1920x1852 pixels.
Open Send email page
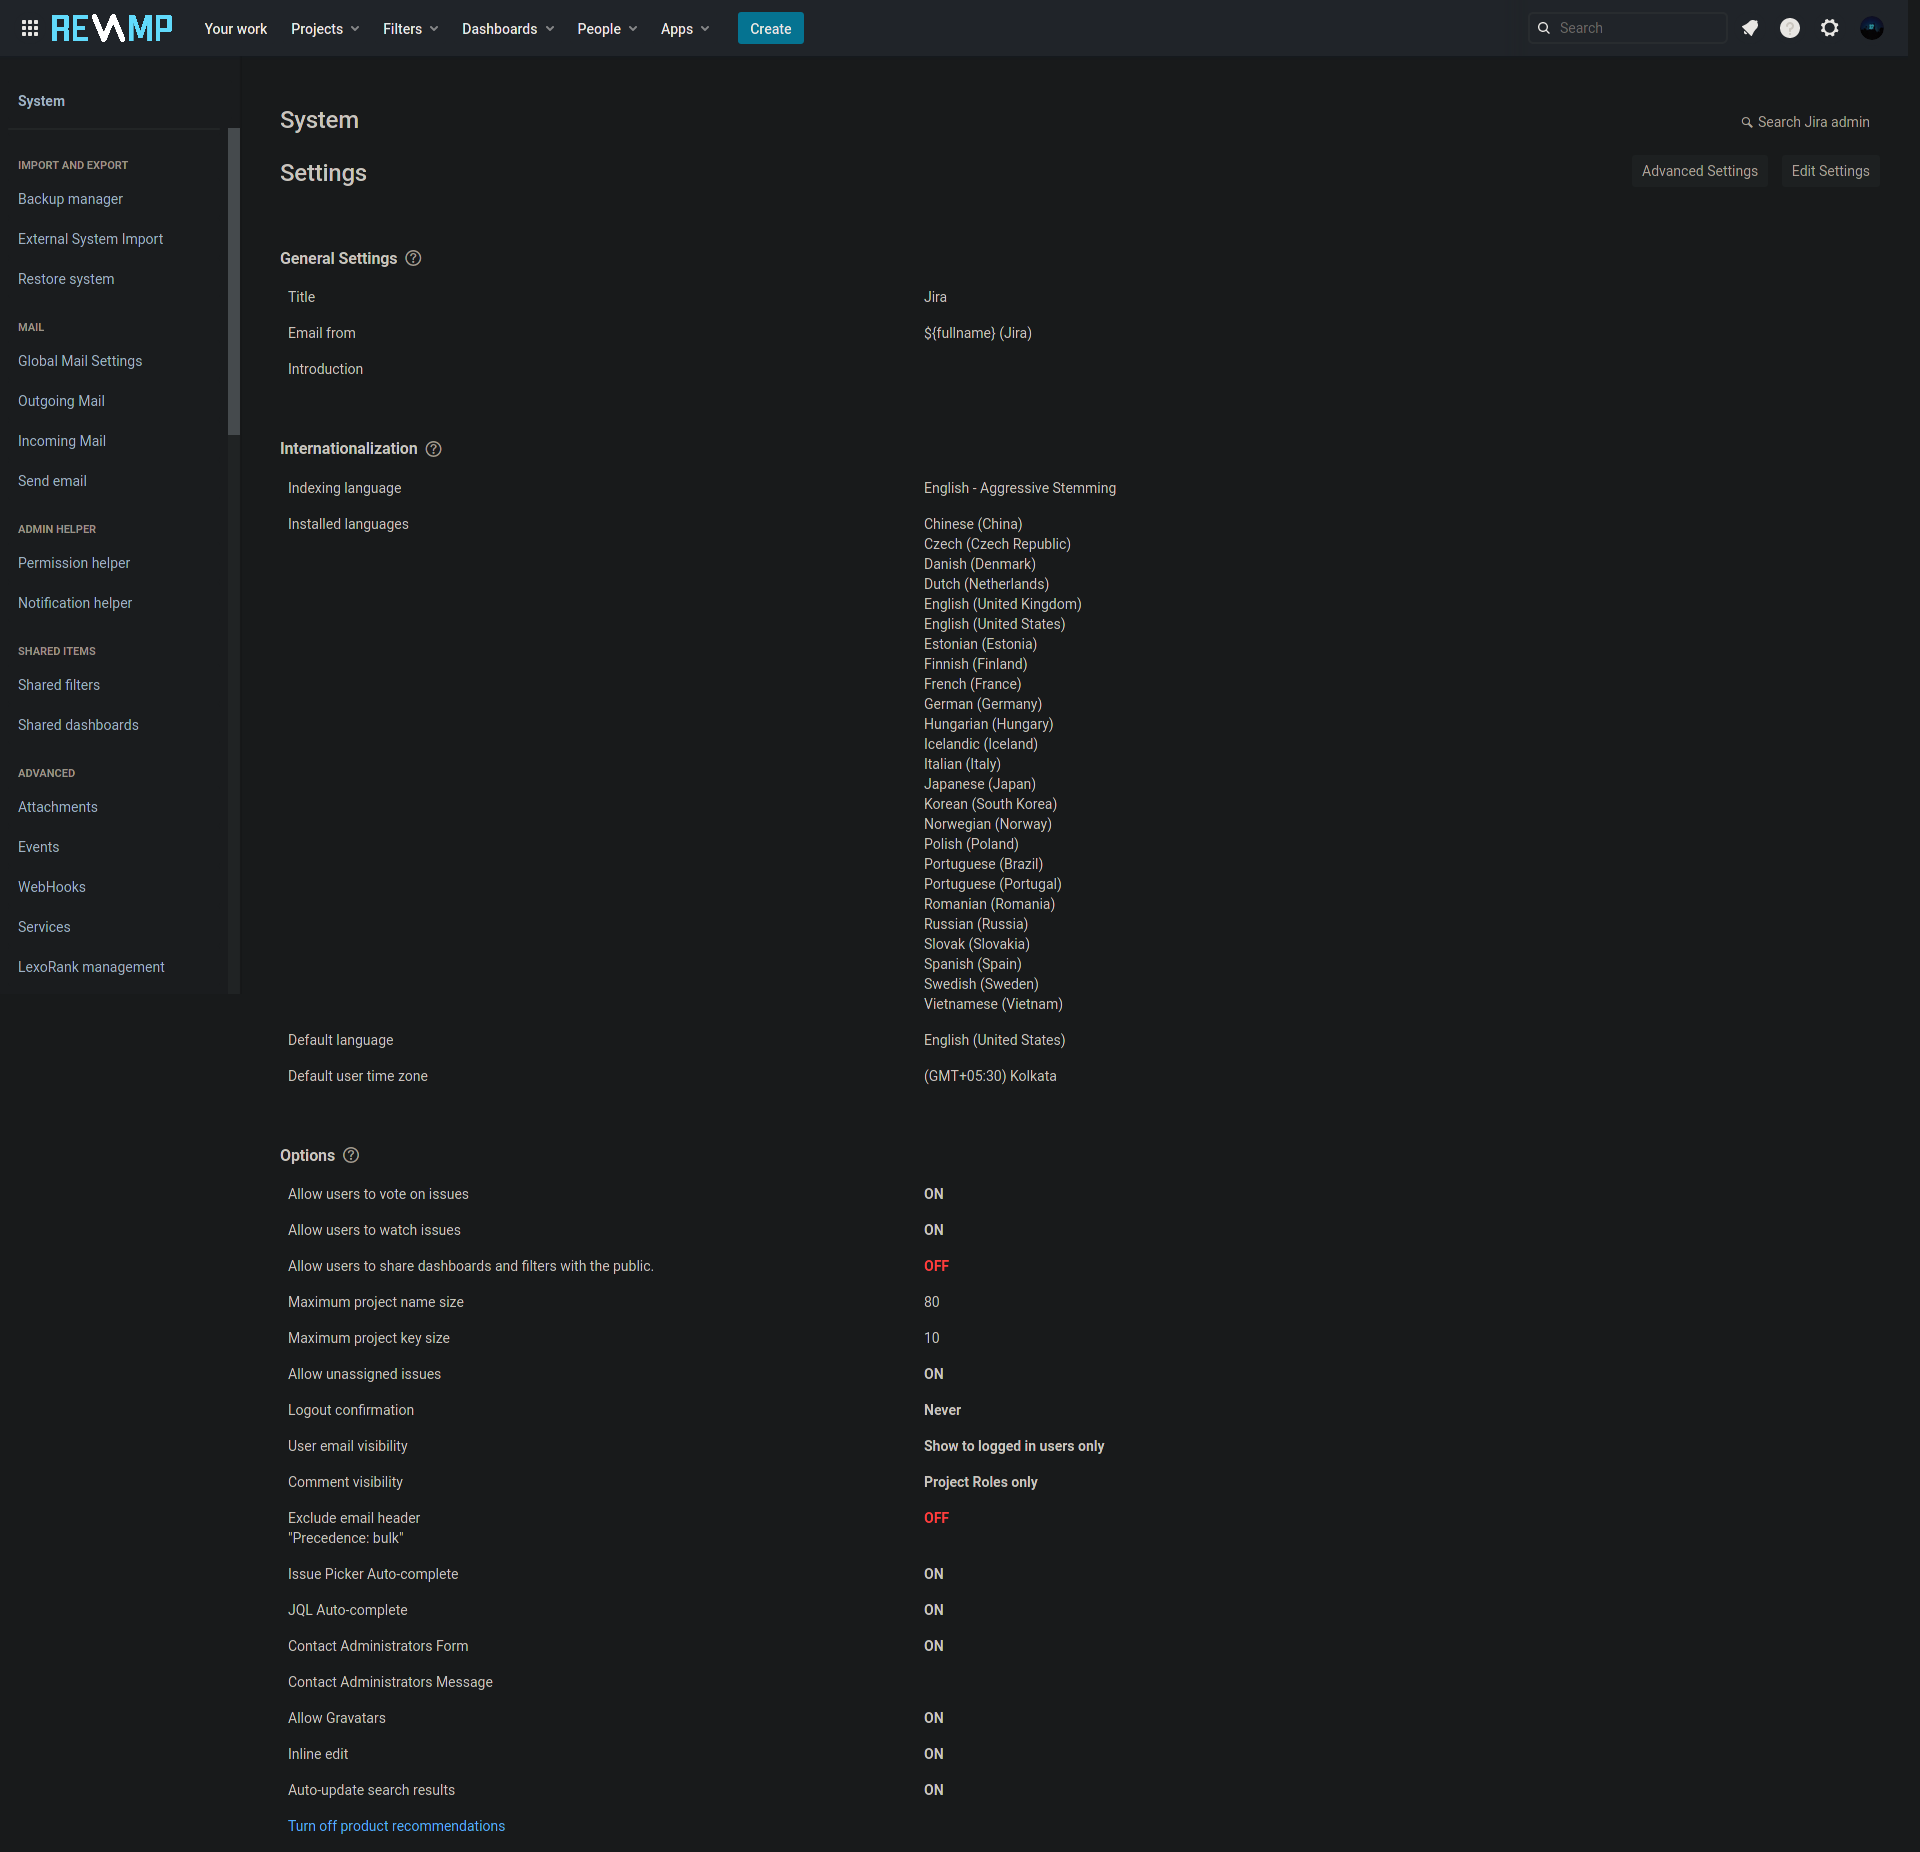(52, 481)
